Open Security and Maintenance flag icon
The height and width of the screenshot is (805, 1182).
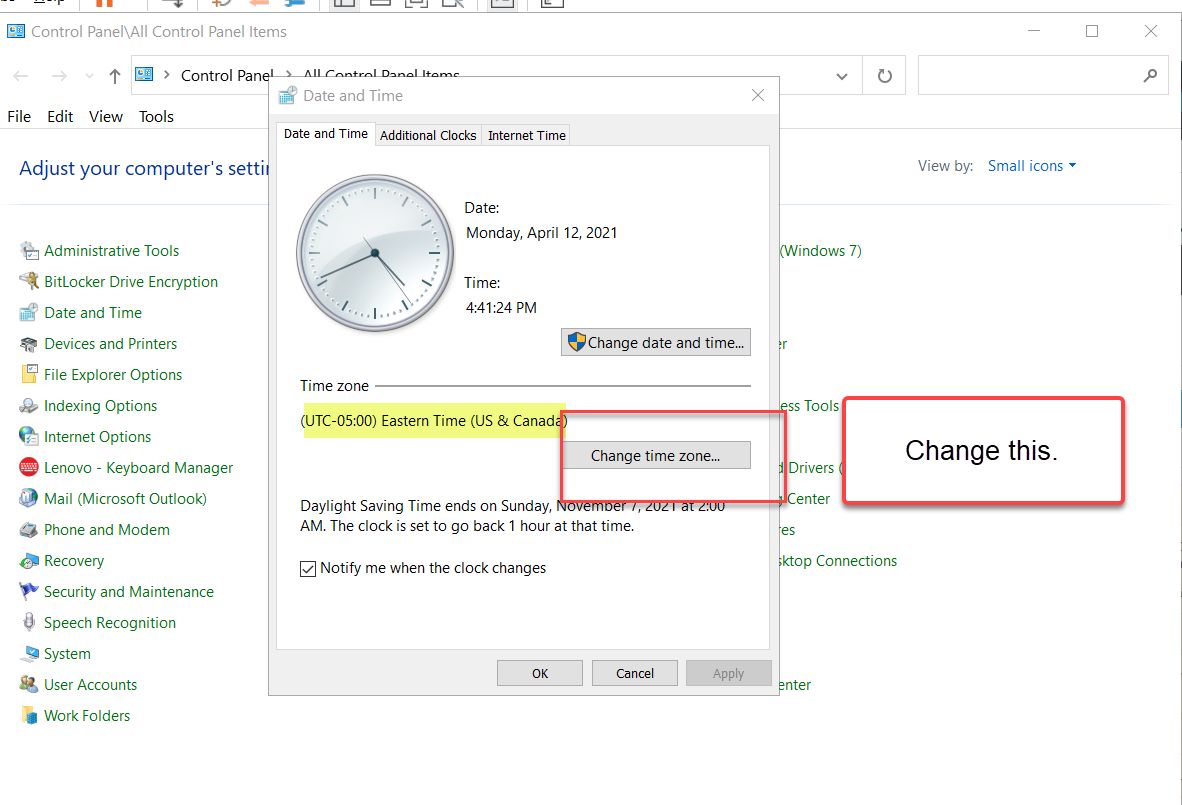29,592
